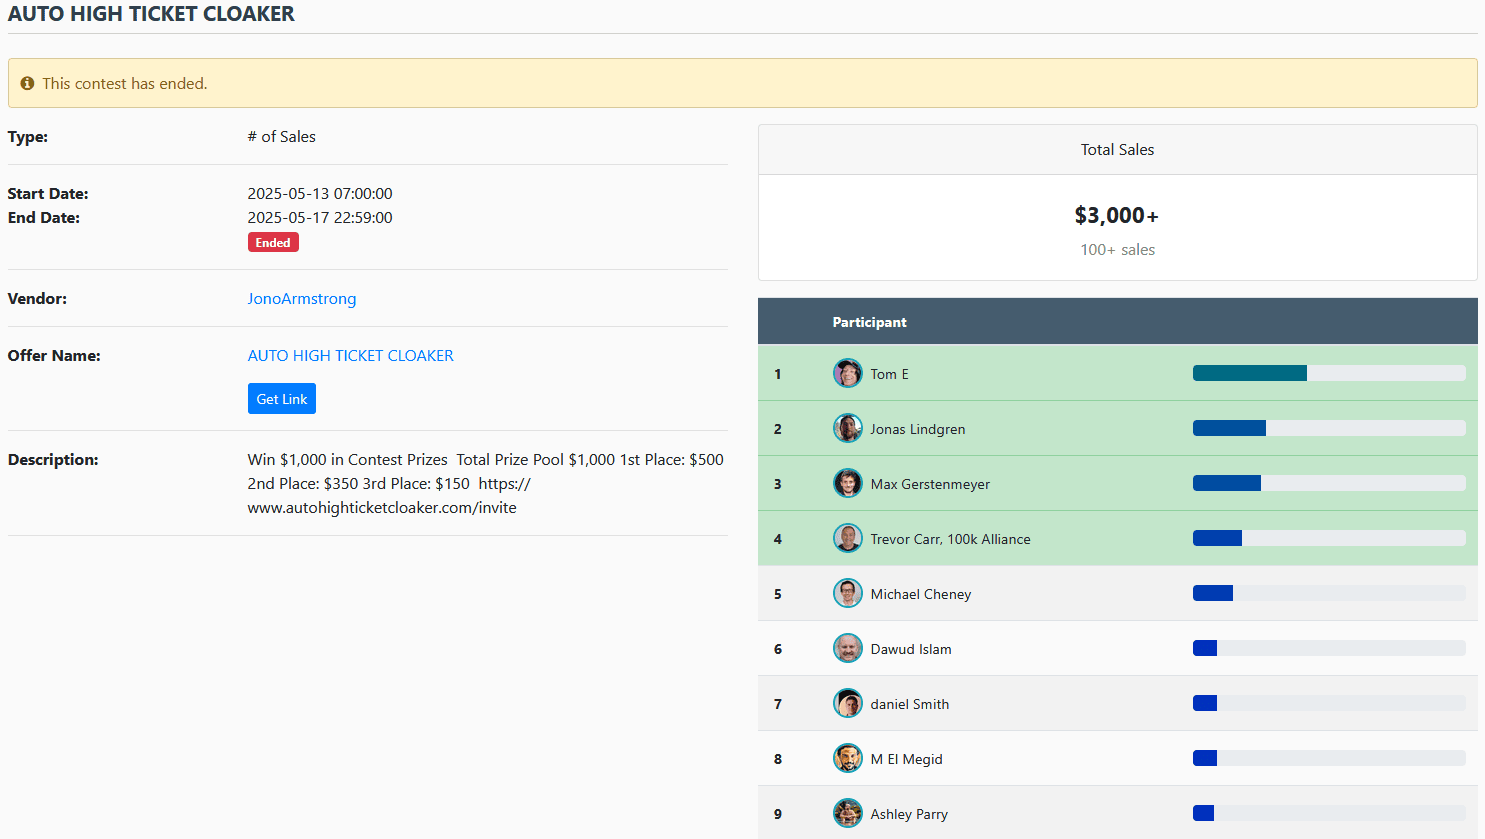Click Tom E's avatar picture
1485x839 pixels.
[x=847, y=374]
